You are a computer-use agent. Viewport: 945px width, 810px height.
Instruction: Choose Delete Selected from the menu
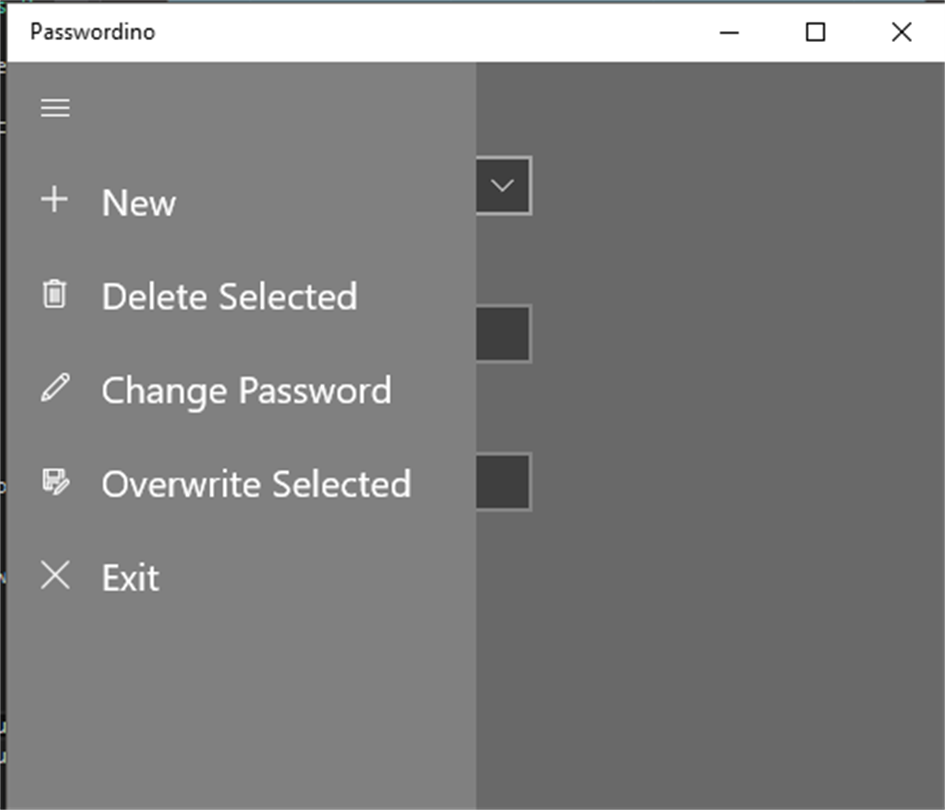(x=229, y=297)
